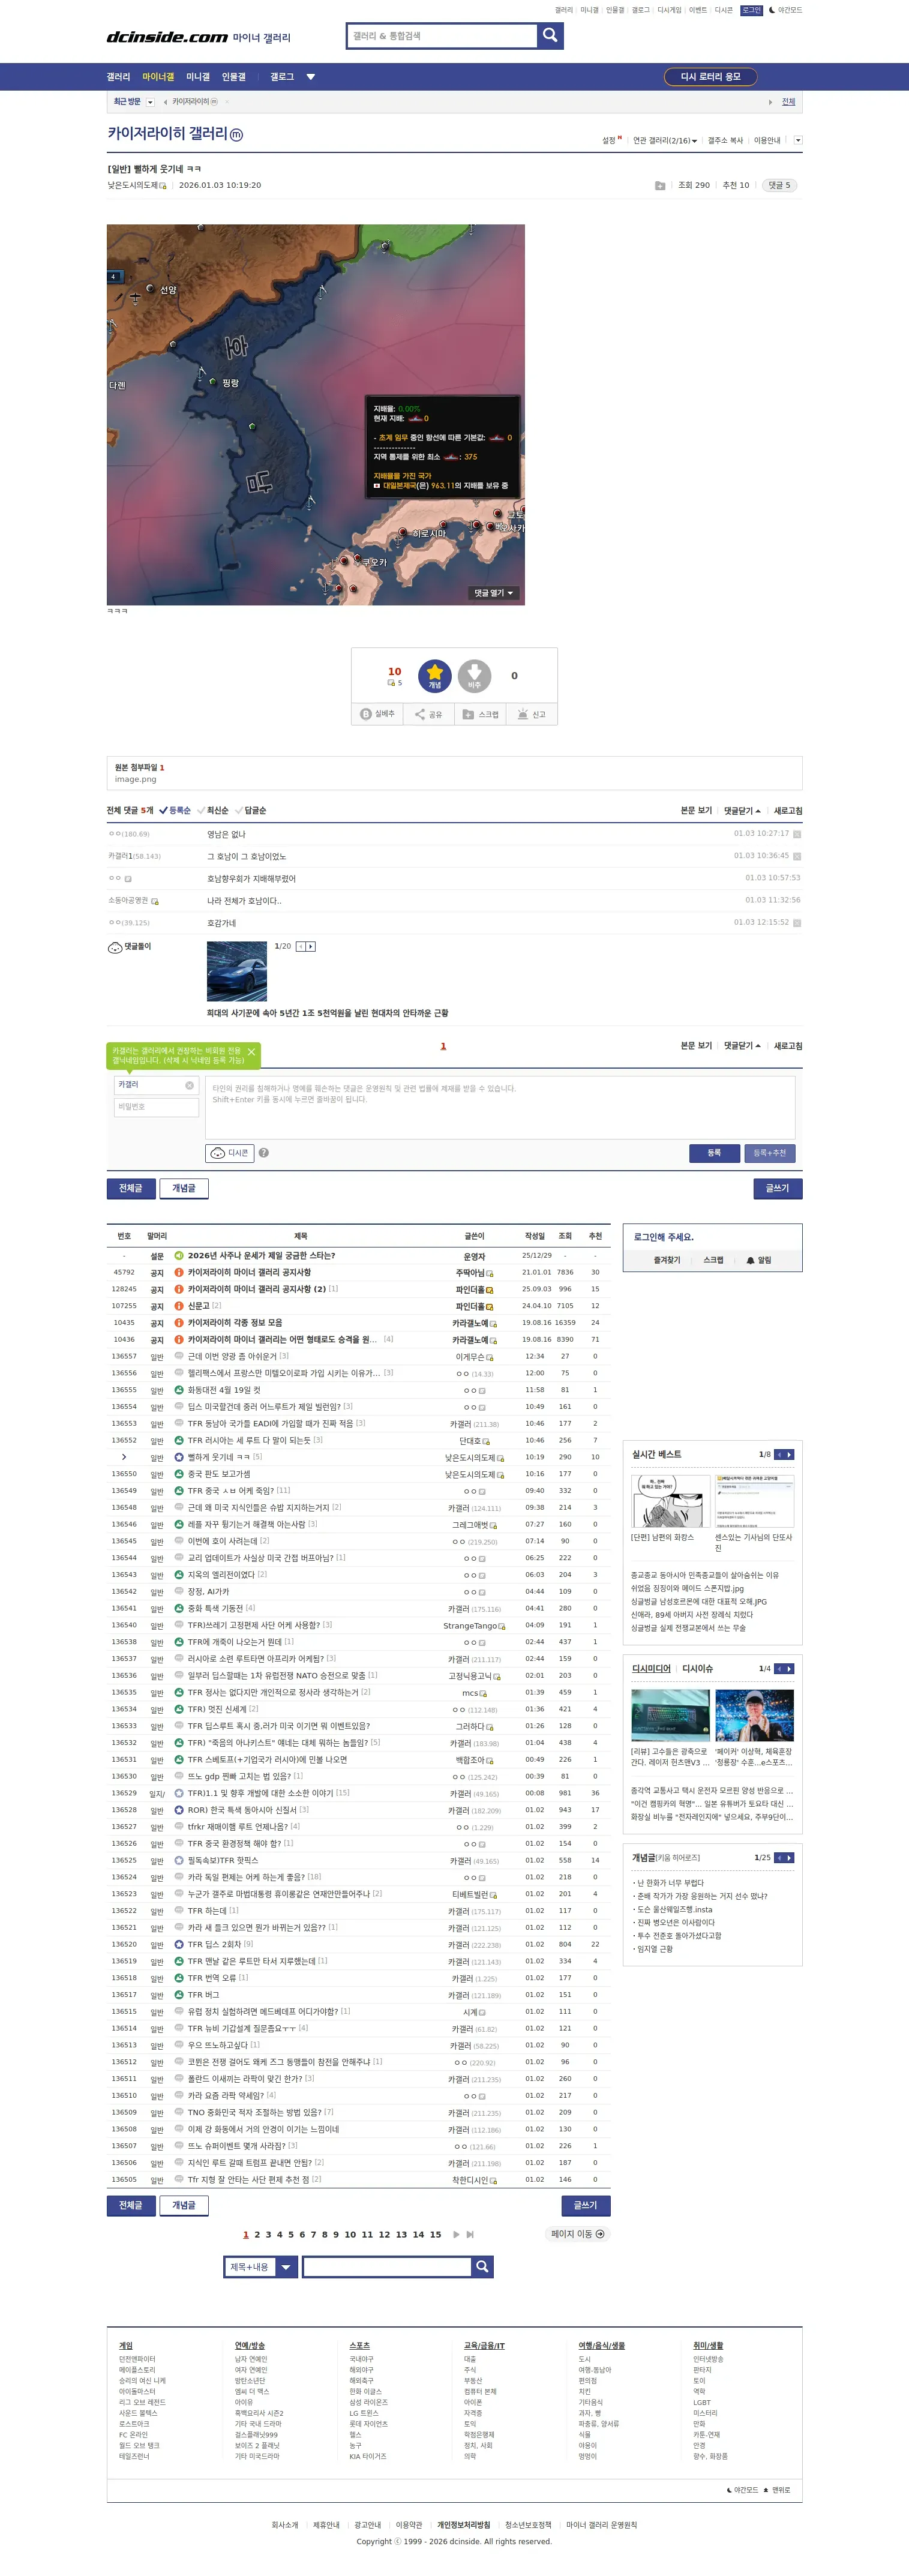Click the 알림 bell in login box
This screenshot has height=2576, width=909.
[x=759, y=1260]
